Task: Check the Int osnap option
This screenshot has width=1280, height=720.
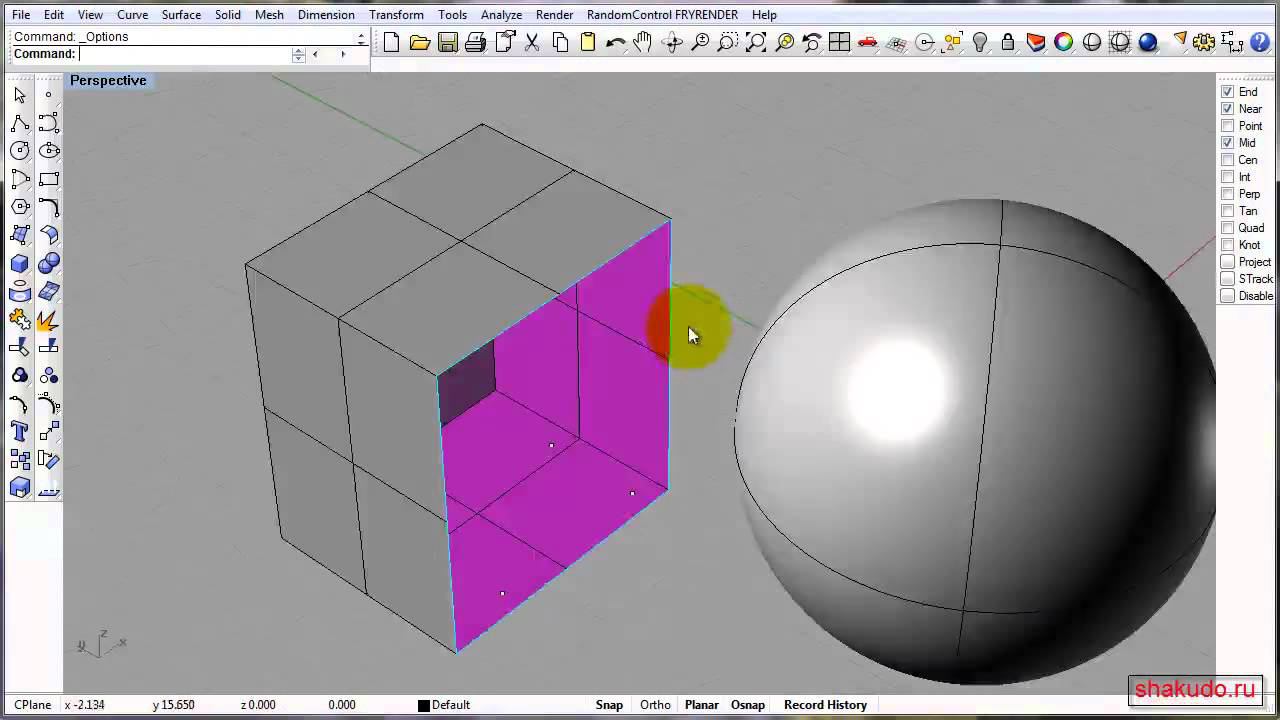Action: click(1228, 177)
